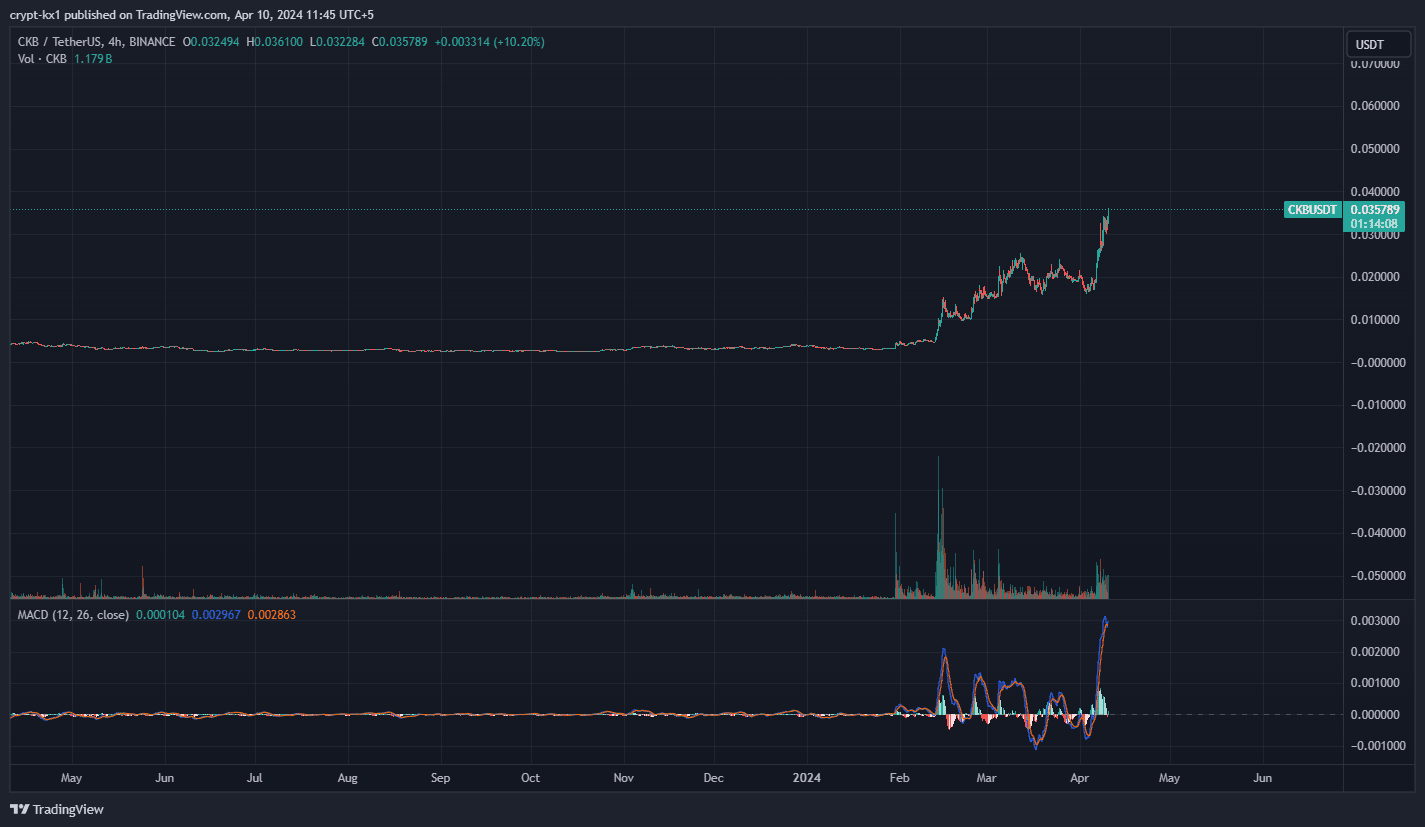Click the volume value 1.179 B

[x=93, y=59]
